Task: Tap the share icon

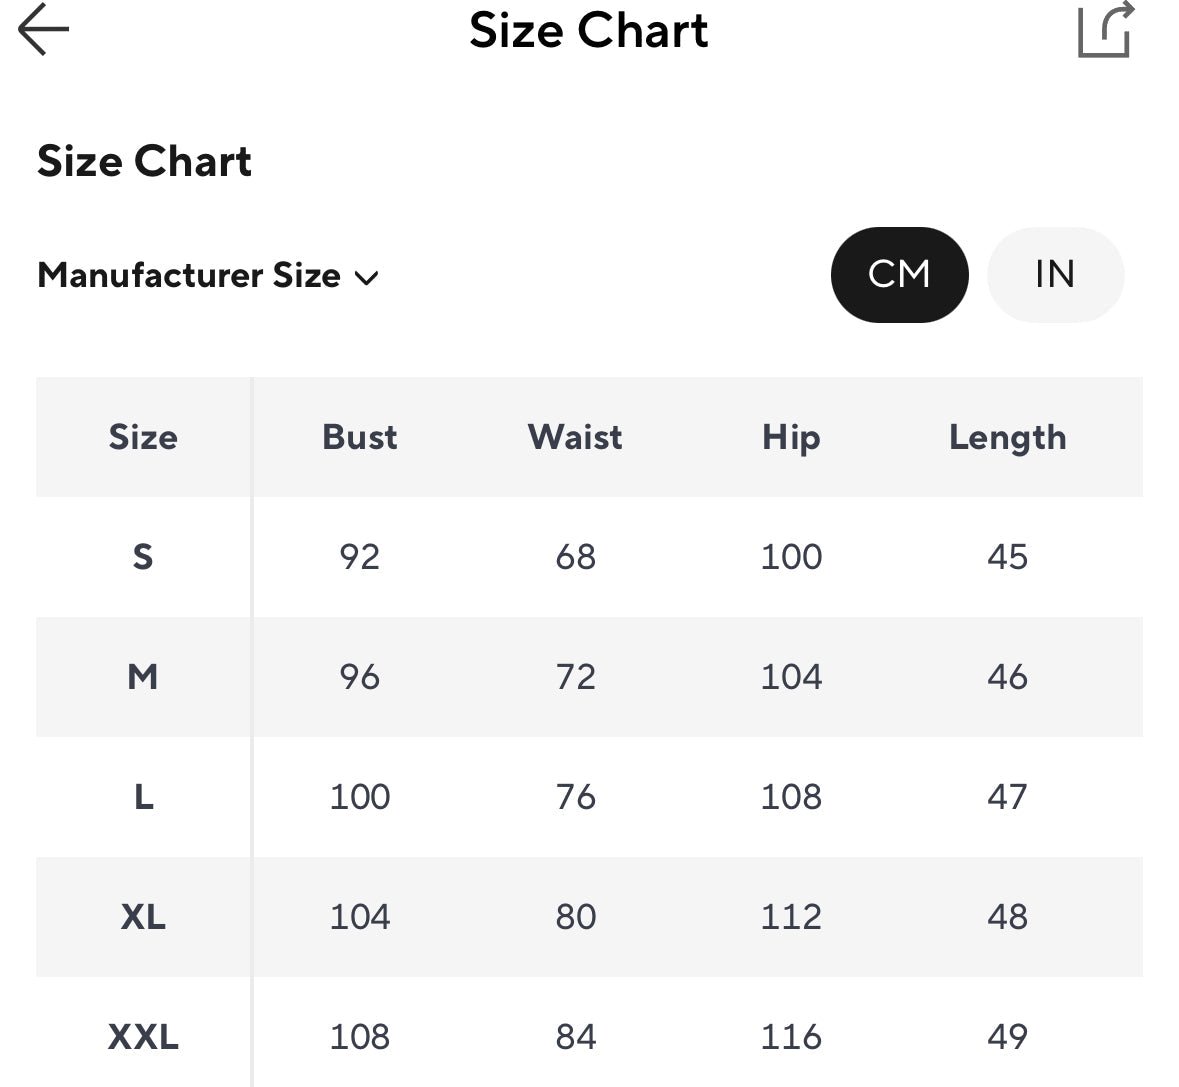Action: pyautogui.click(x=1105, y=29)
